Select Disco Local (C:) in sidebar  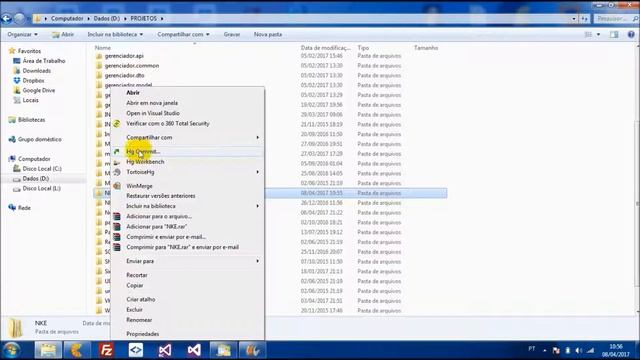(x=42, y=169)
